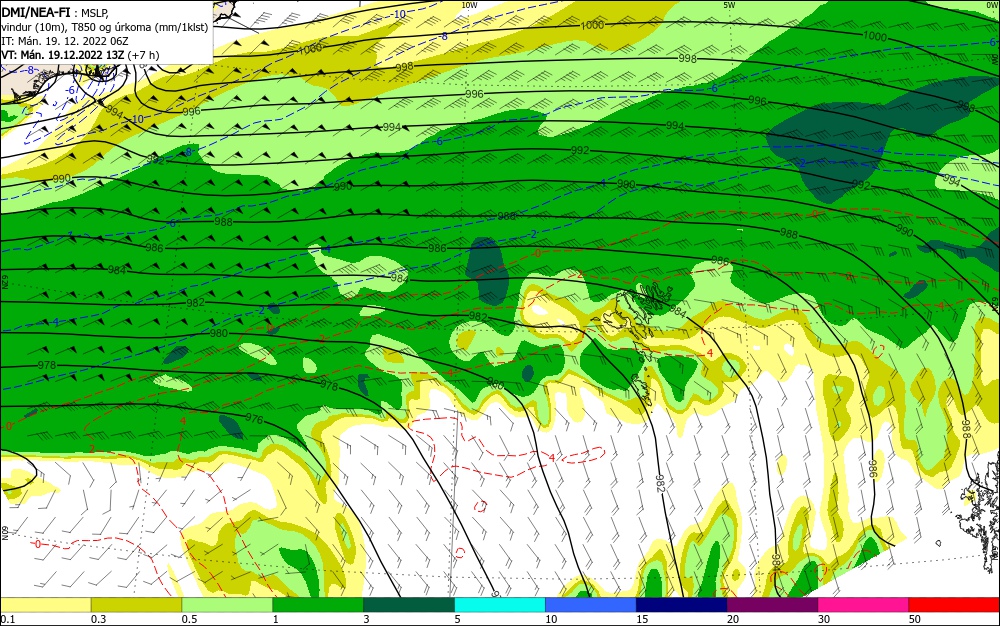
Task: Click the '5W' longitude label
Action: pos(729,5)
